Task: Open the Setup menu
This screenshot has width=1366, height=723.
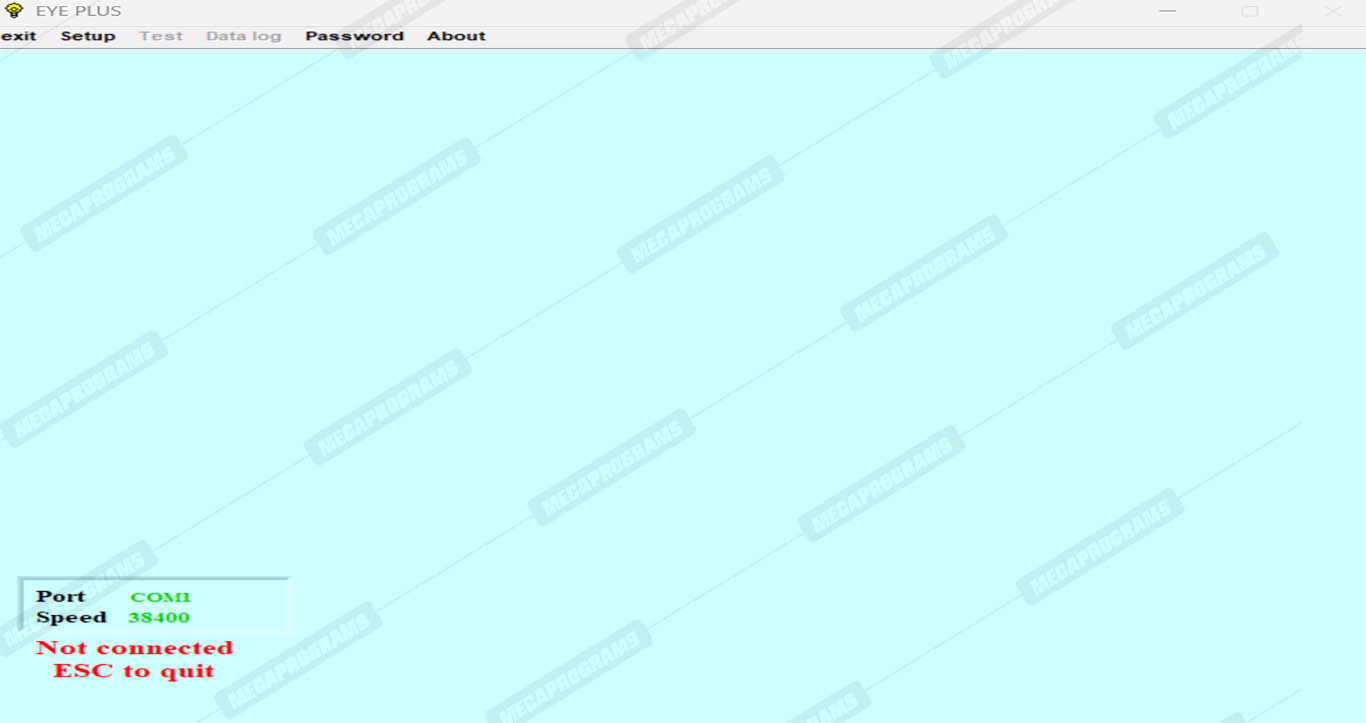Action: 88,36
